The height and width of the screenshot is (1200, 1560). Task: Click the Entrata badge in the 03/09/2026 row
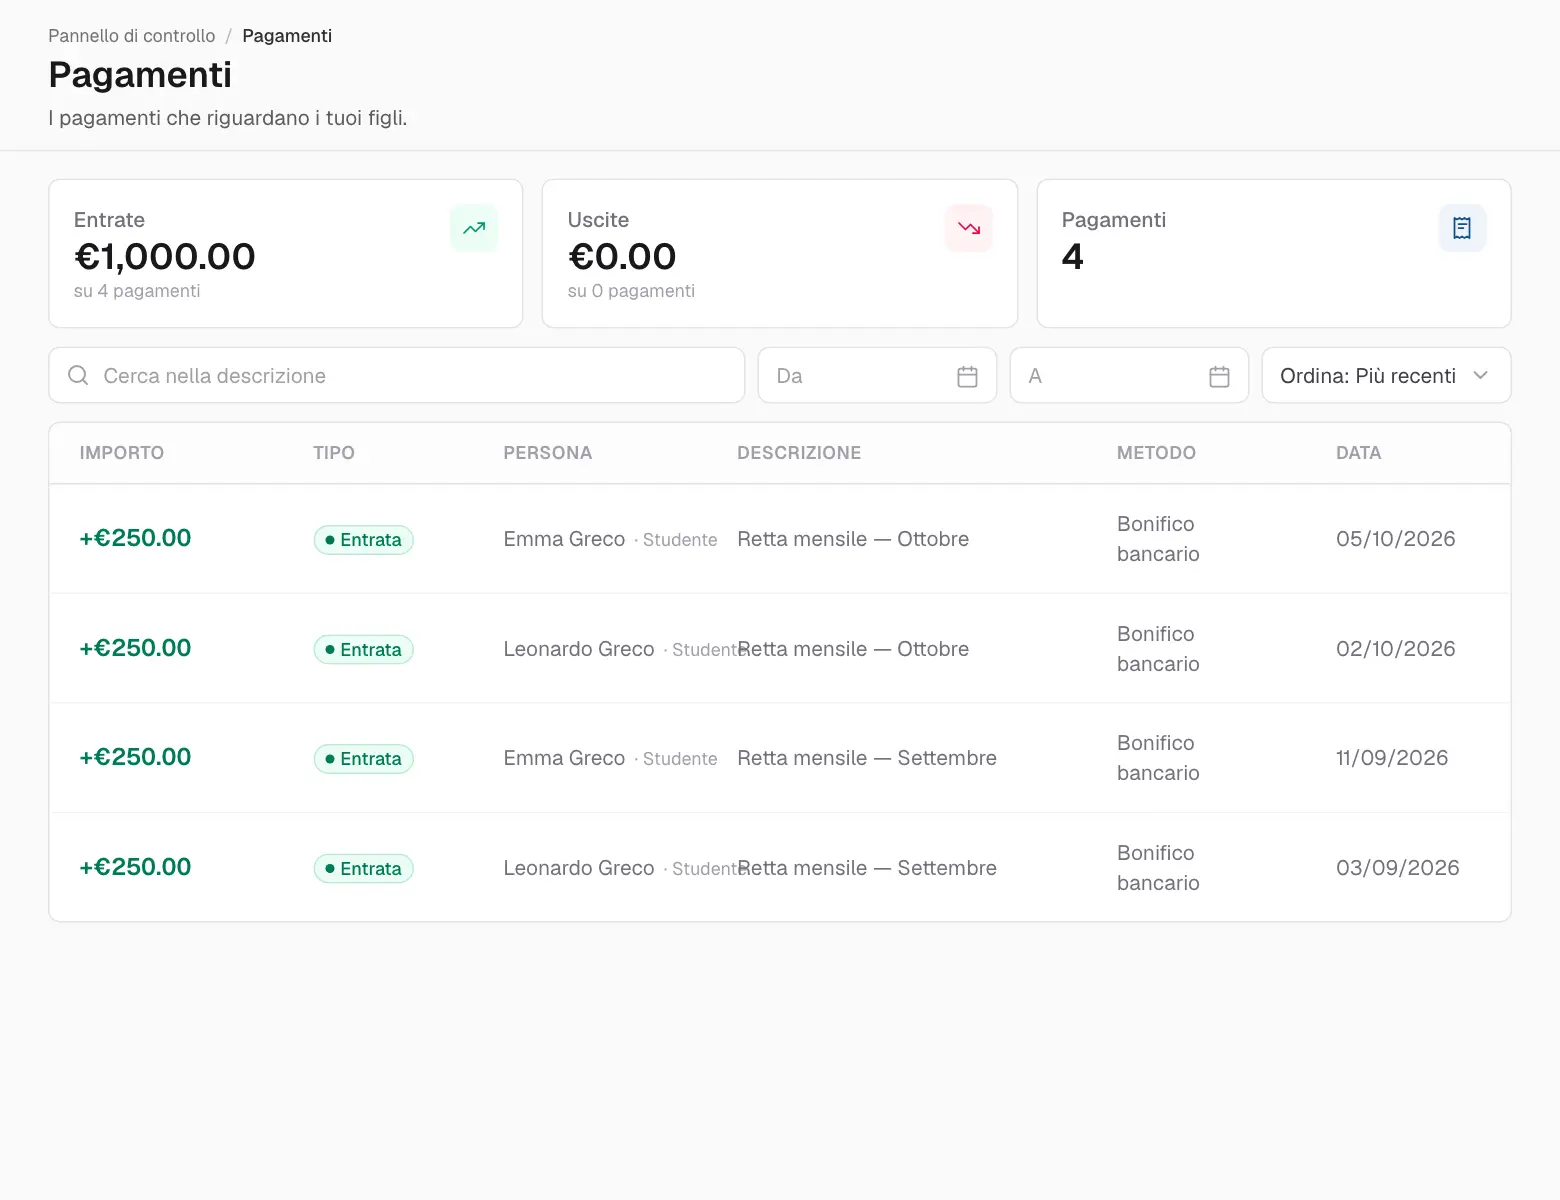pyautogui.click(x=363, y=869)
